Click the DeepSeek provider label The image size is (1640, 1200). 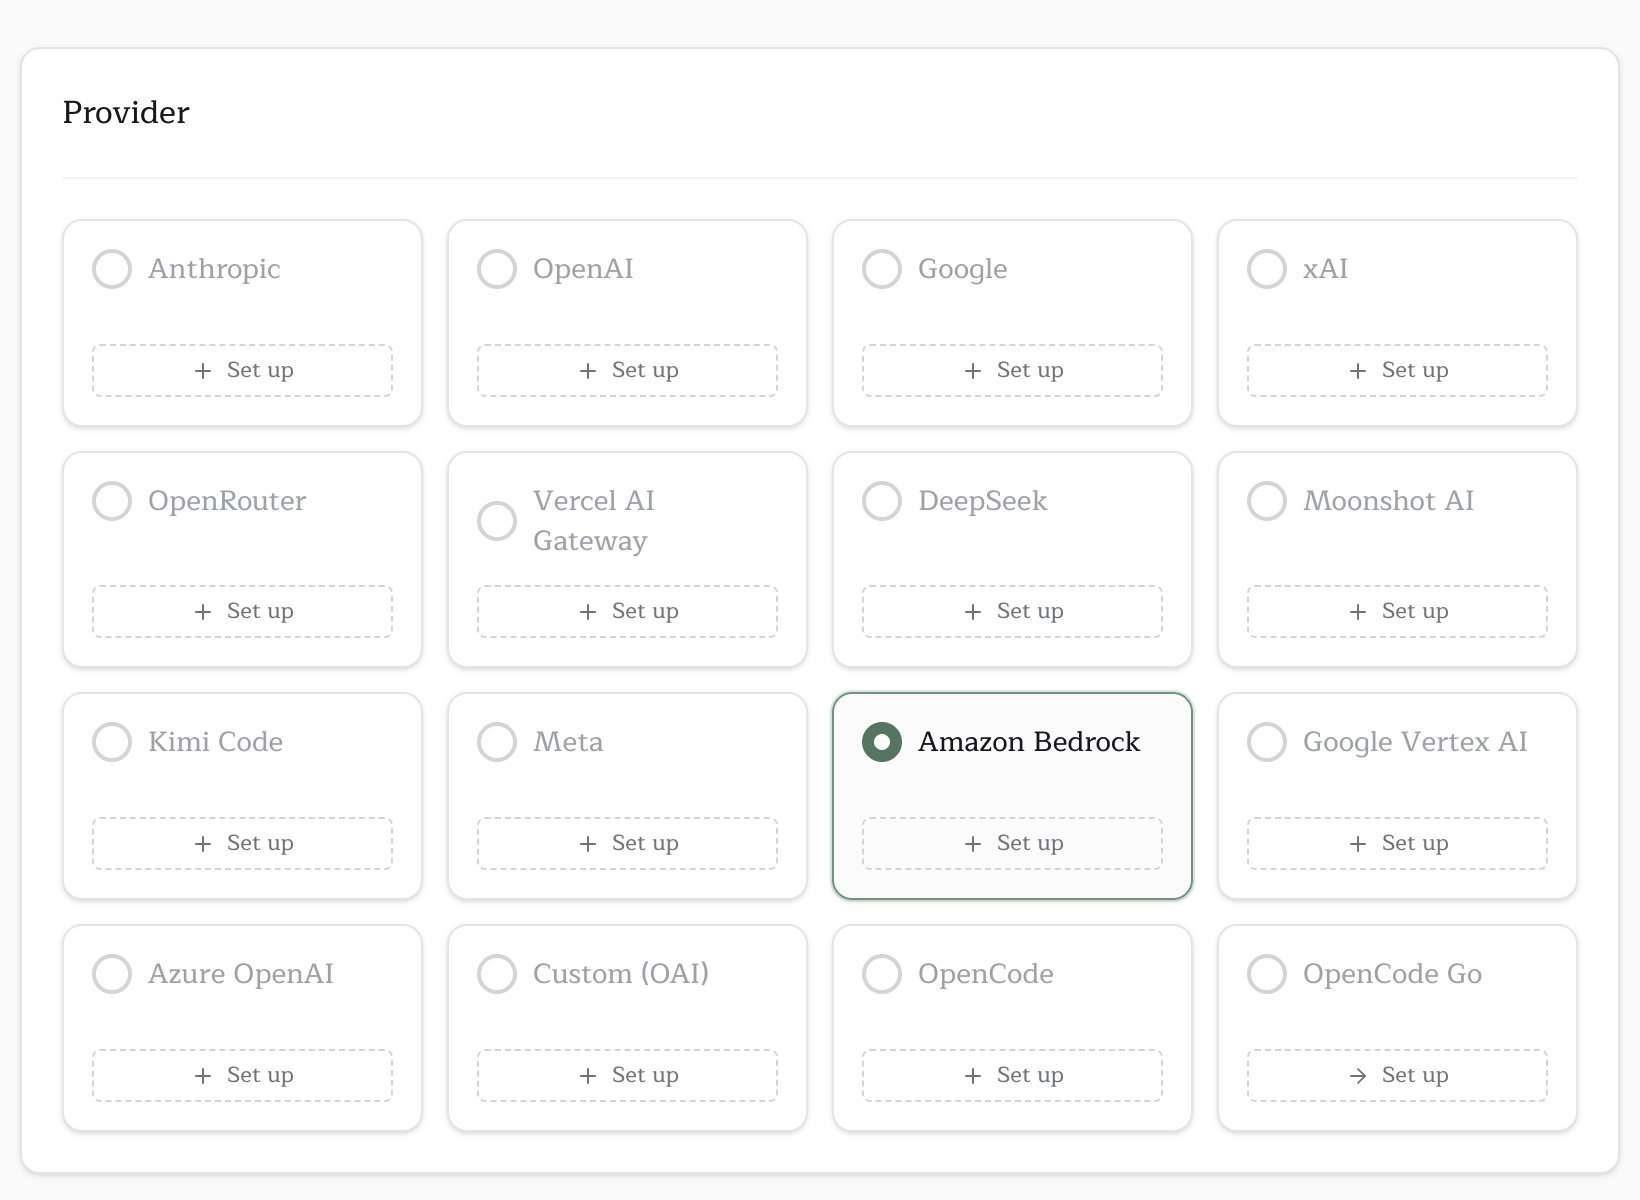983,501
